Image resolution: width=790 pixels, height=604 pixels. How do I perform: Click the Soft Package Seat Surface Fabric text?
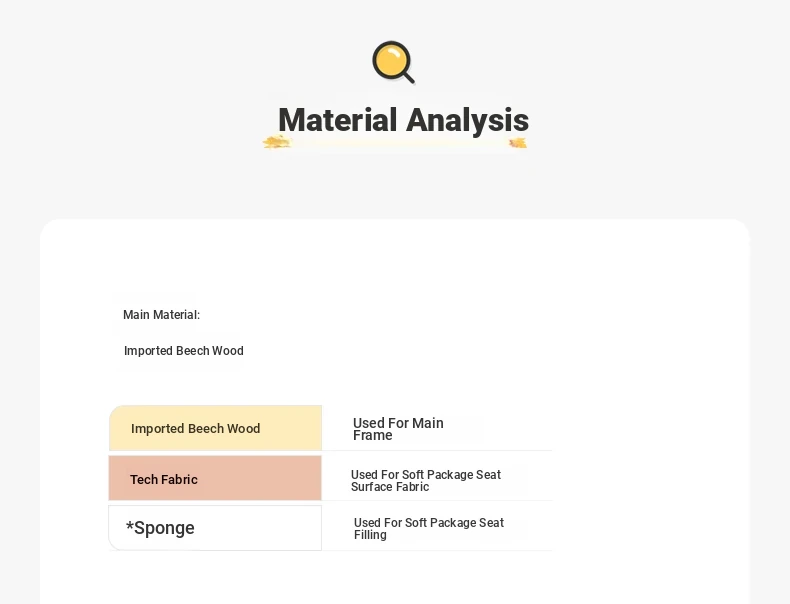pyautogui.click(x=426, y=481)
